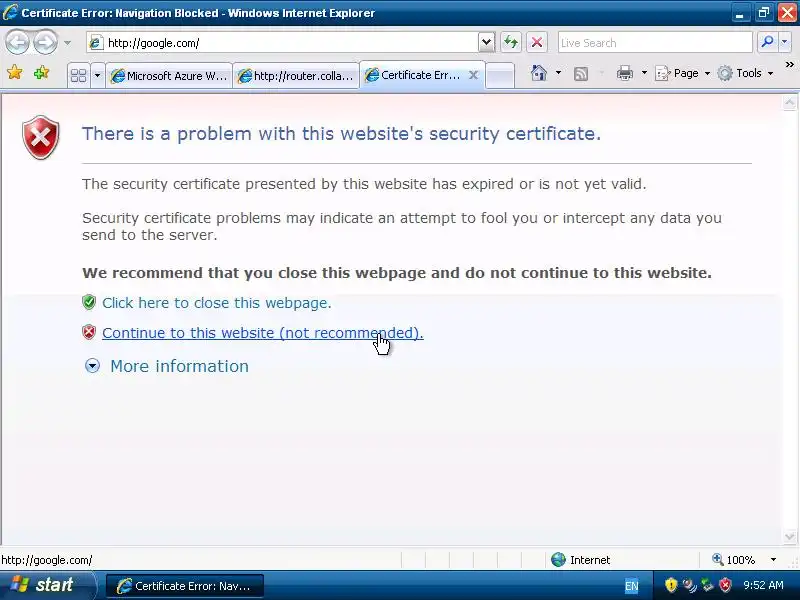Click the 'security certificate has expired' text
The width and height of the screenshot is (800, 600).
(364, 184)
